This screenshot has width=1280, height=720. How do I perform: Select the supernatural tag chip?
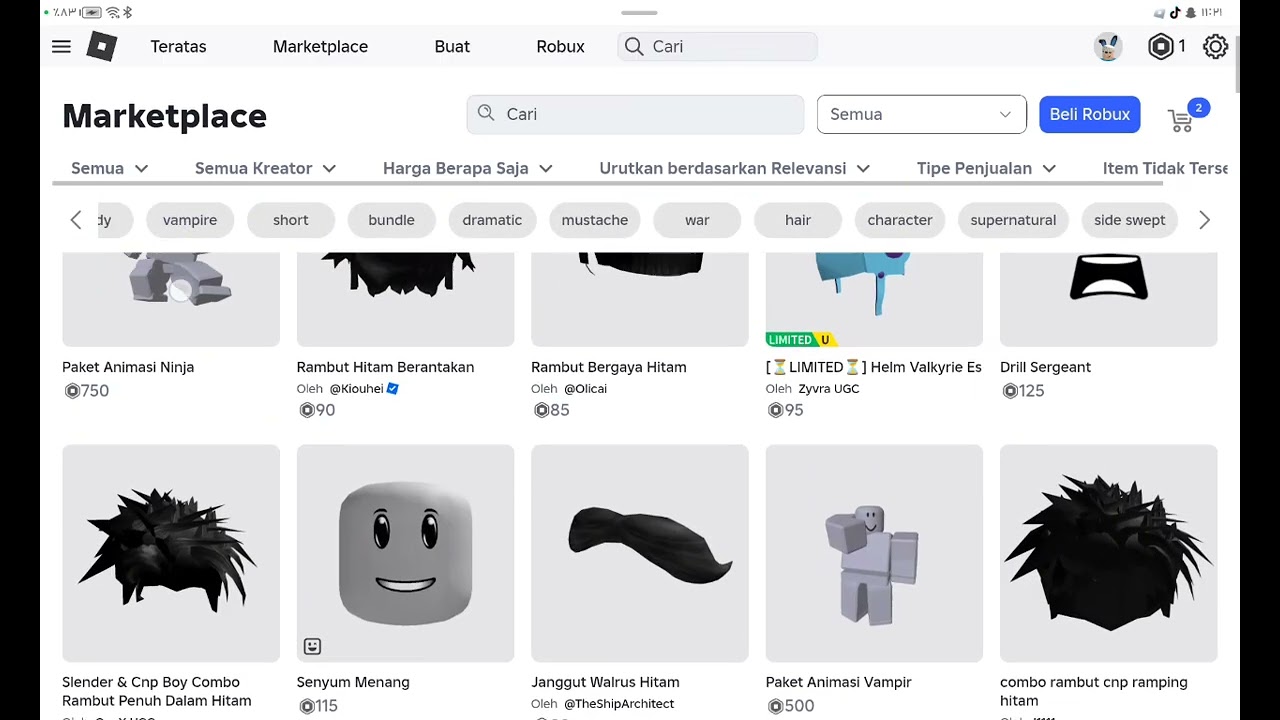[1013, 220]
